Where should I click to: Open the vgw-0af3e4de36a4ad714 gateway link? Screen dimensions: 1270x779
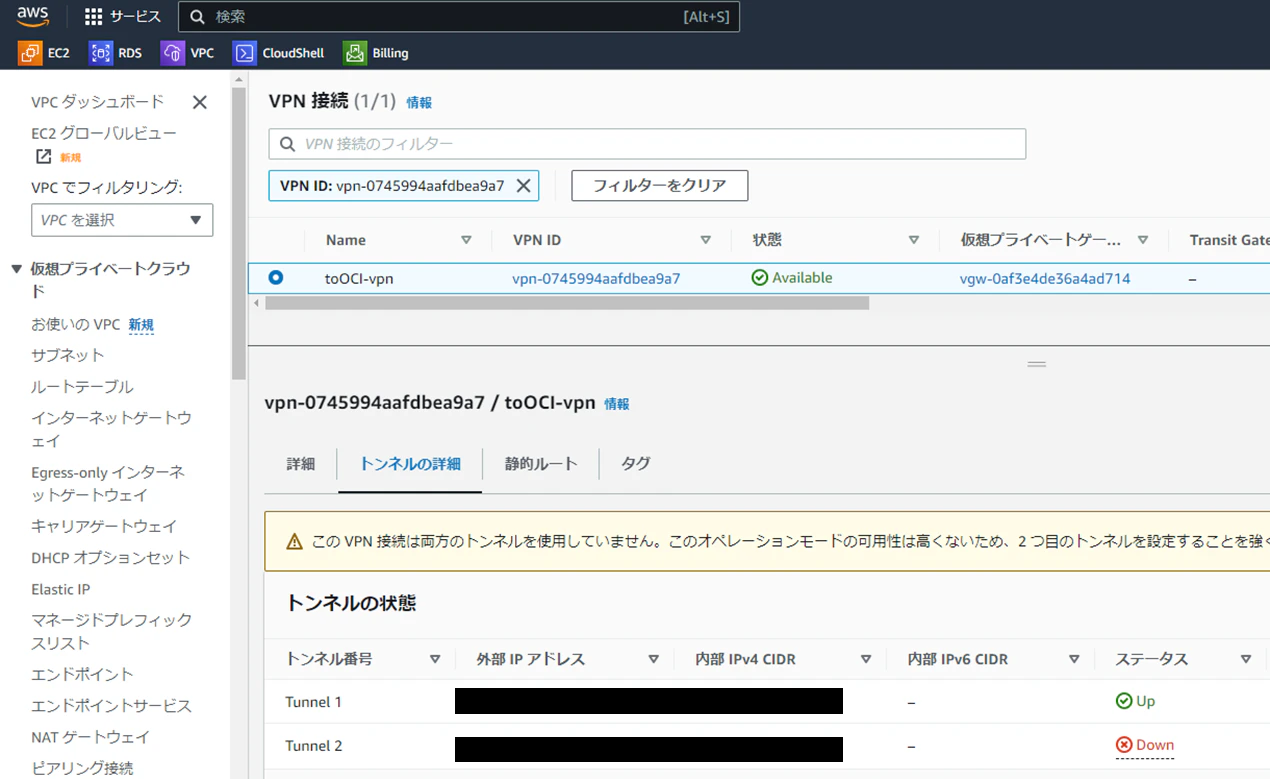1045,278
